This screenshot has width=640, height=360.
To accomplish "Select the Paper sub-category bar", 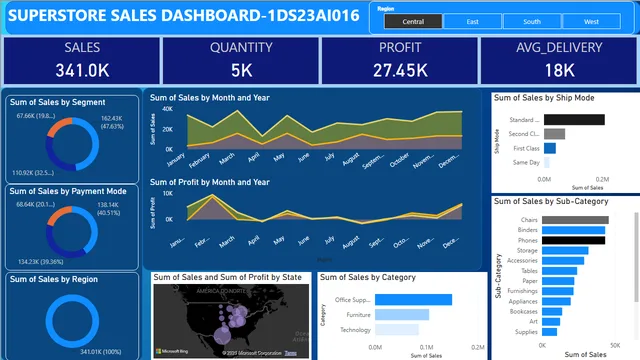I will 558,281.
